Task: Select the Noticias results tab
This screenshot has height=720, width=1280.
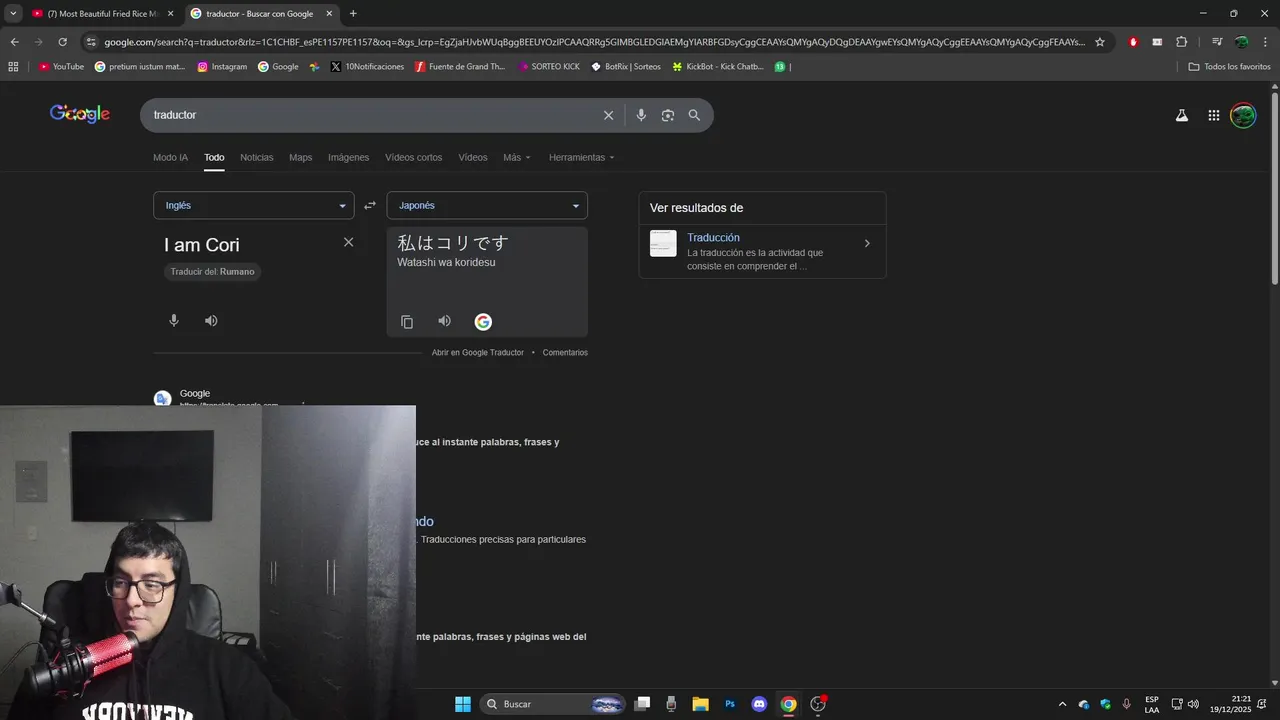Action: coord(257,157)
